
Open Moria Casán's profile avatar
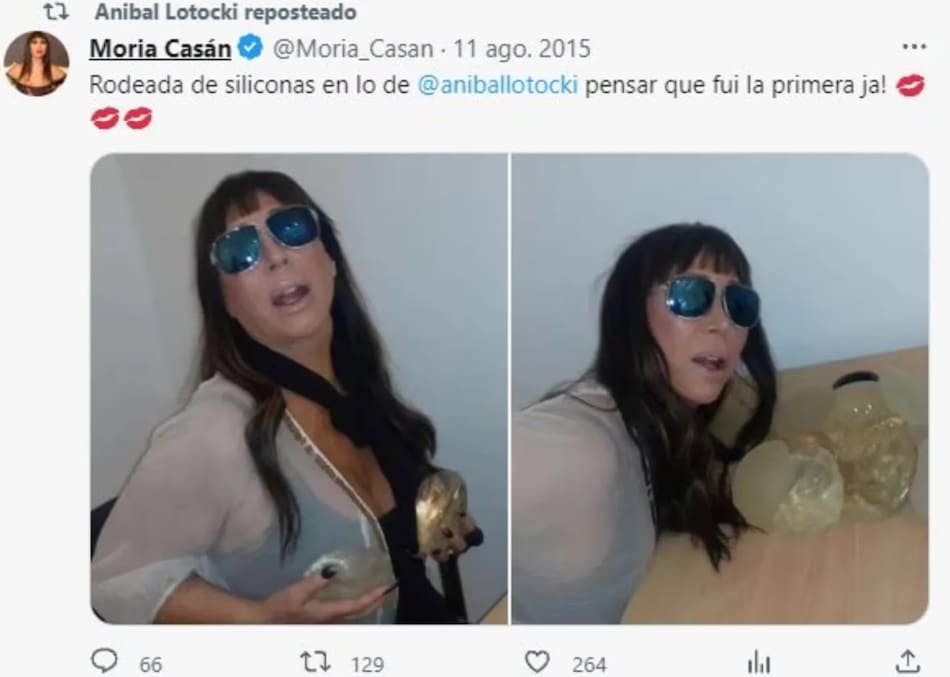[x=36, y=64]
